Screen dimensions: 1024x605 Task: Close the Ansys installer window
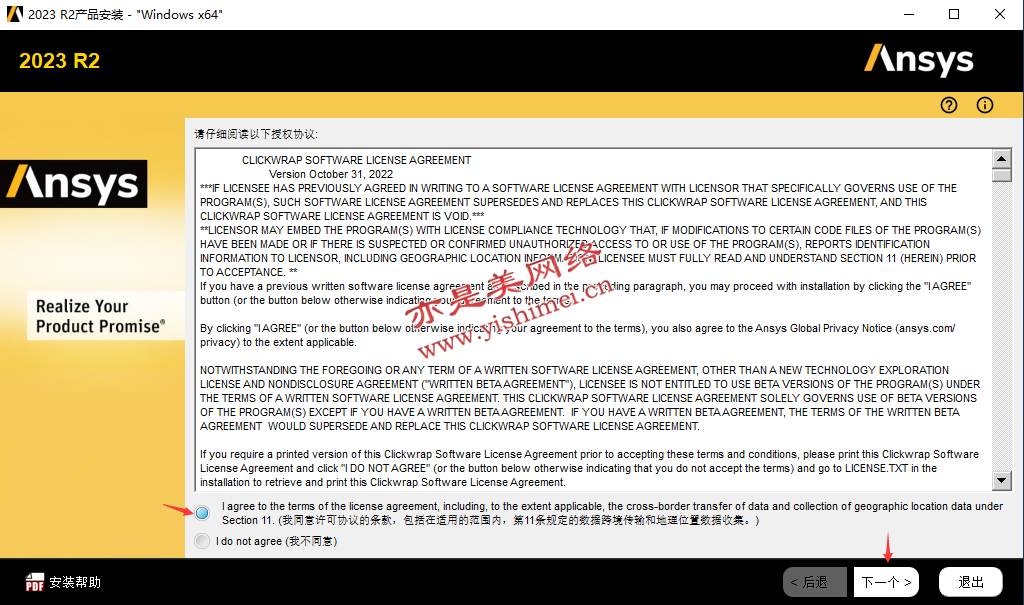coord(1000,14)
